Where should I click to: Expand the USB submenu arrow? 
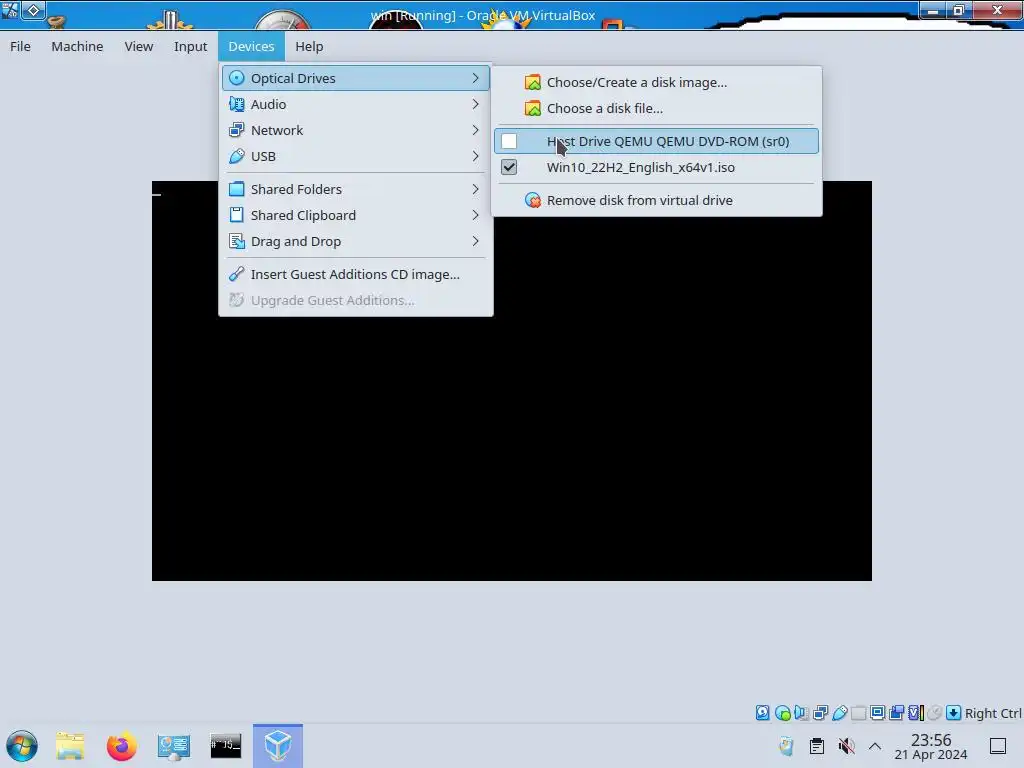tap(475, 156)
